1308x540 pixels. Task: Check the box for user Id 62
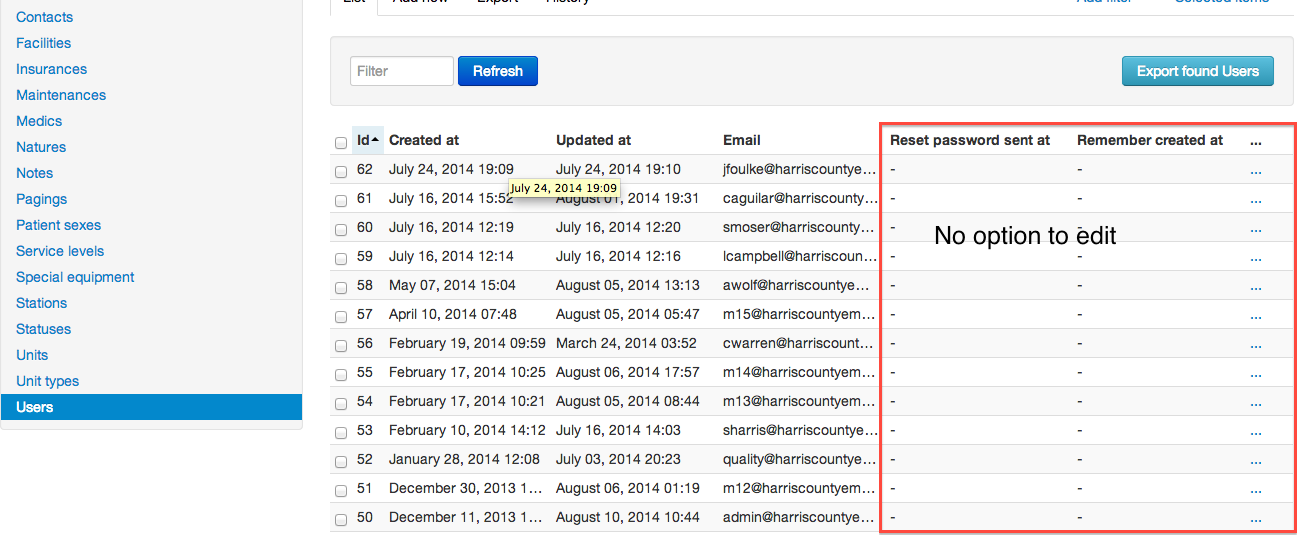pos(341,172)
